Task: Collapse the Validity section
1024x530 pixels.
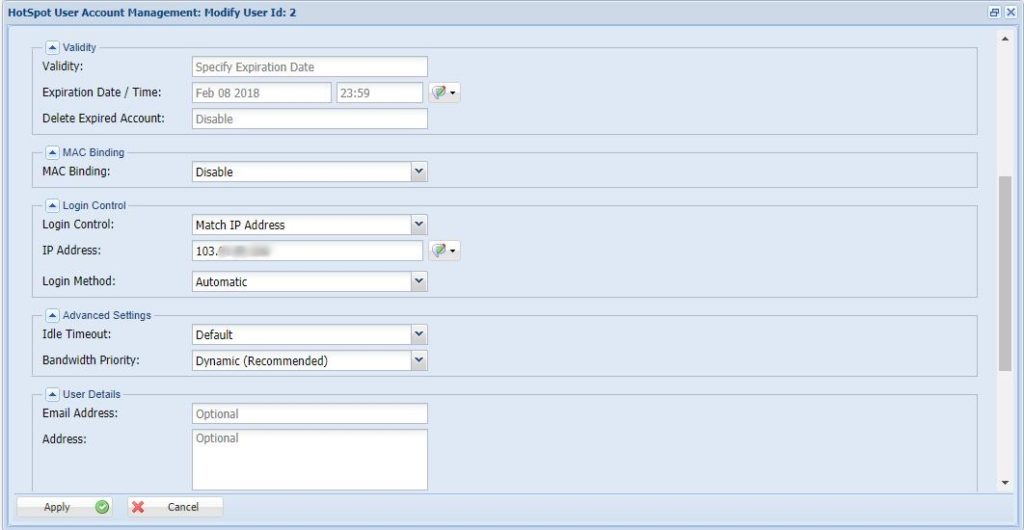Action: pyautogui.click(x=53, y=47)
